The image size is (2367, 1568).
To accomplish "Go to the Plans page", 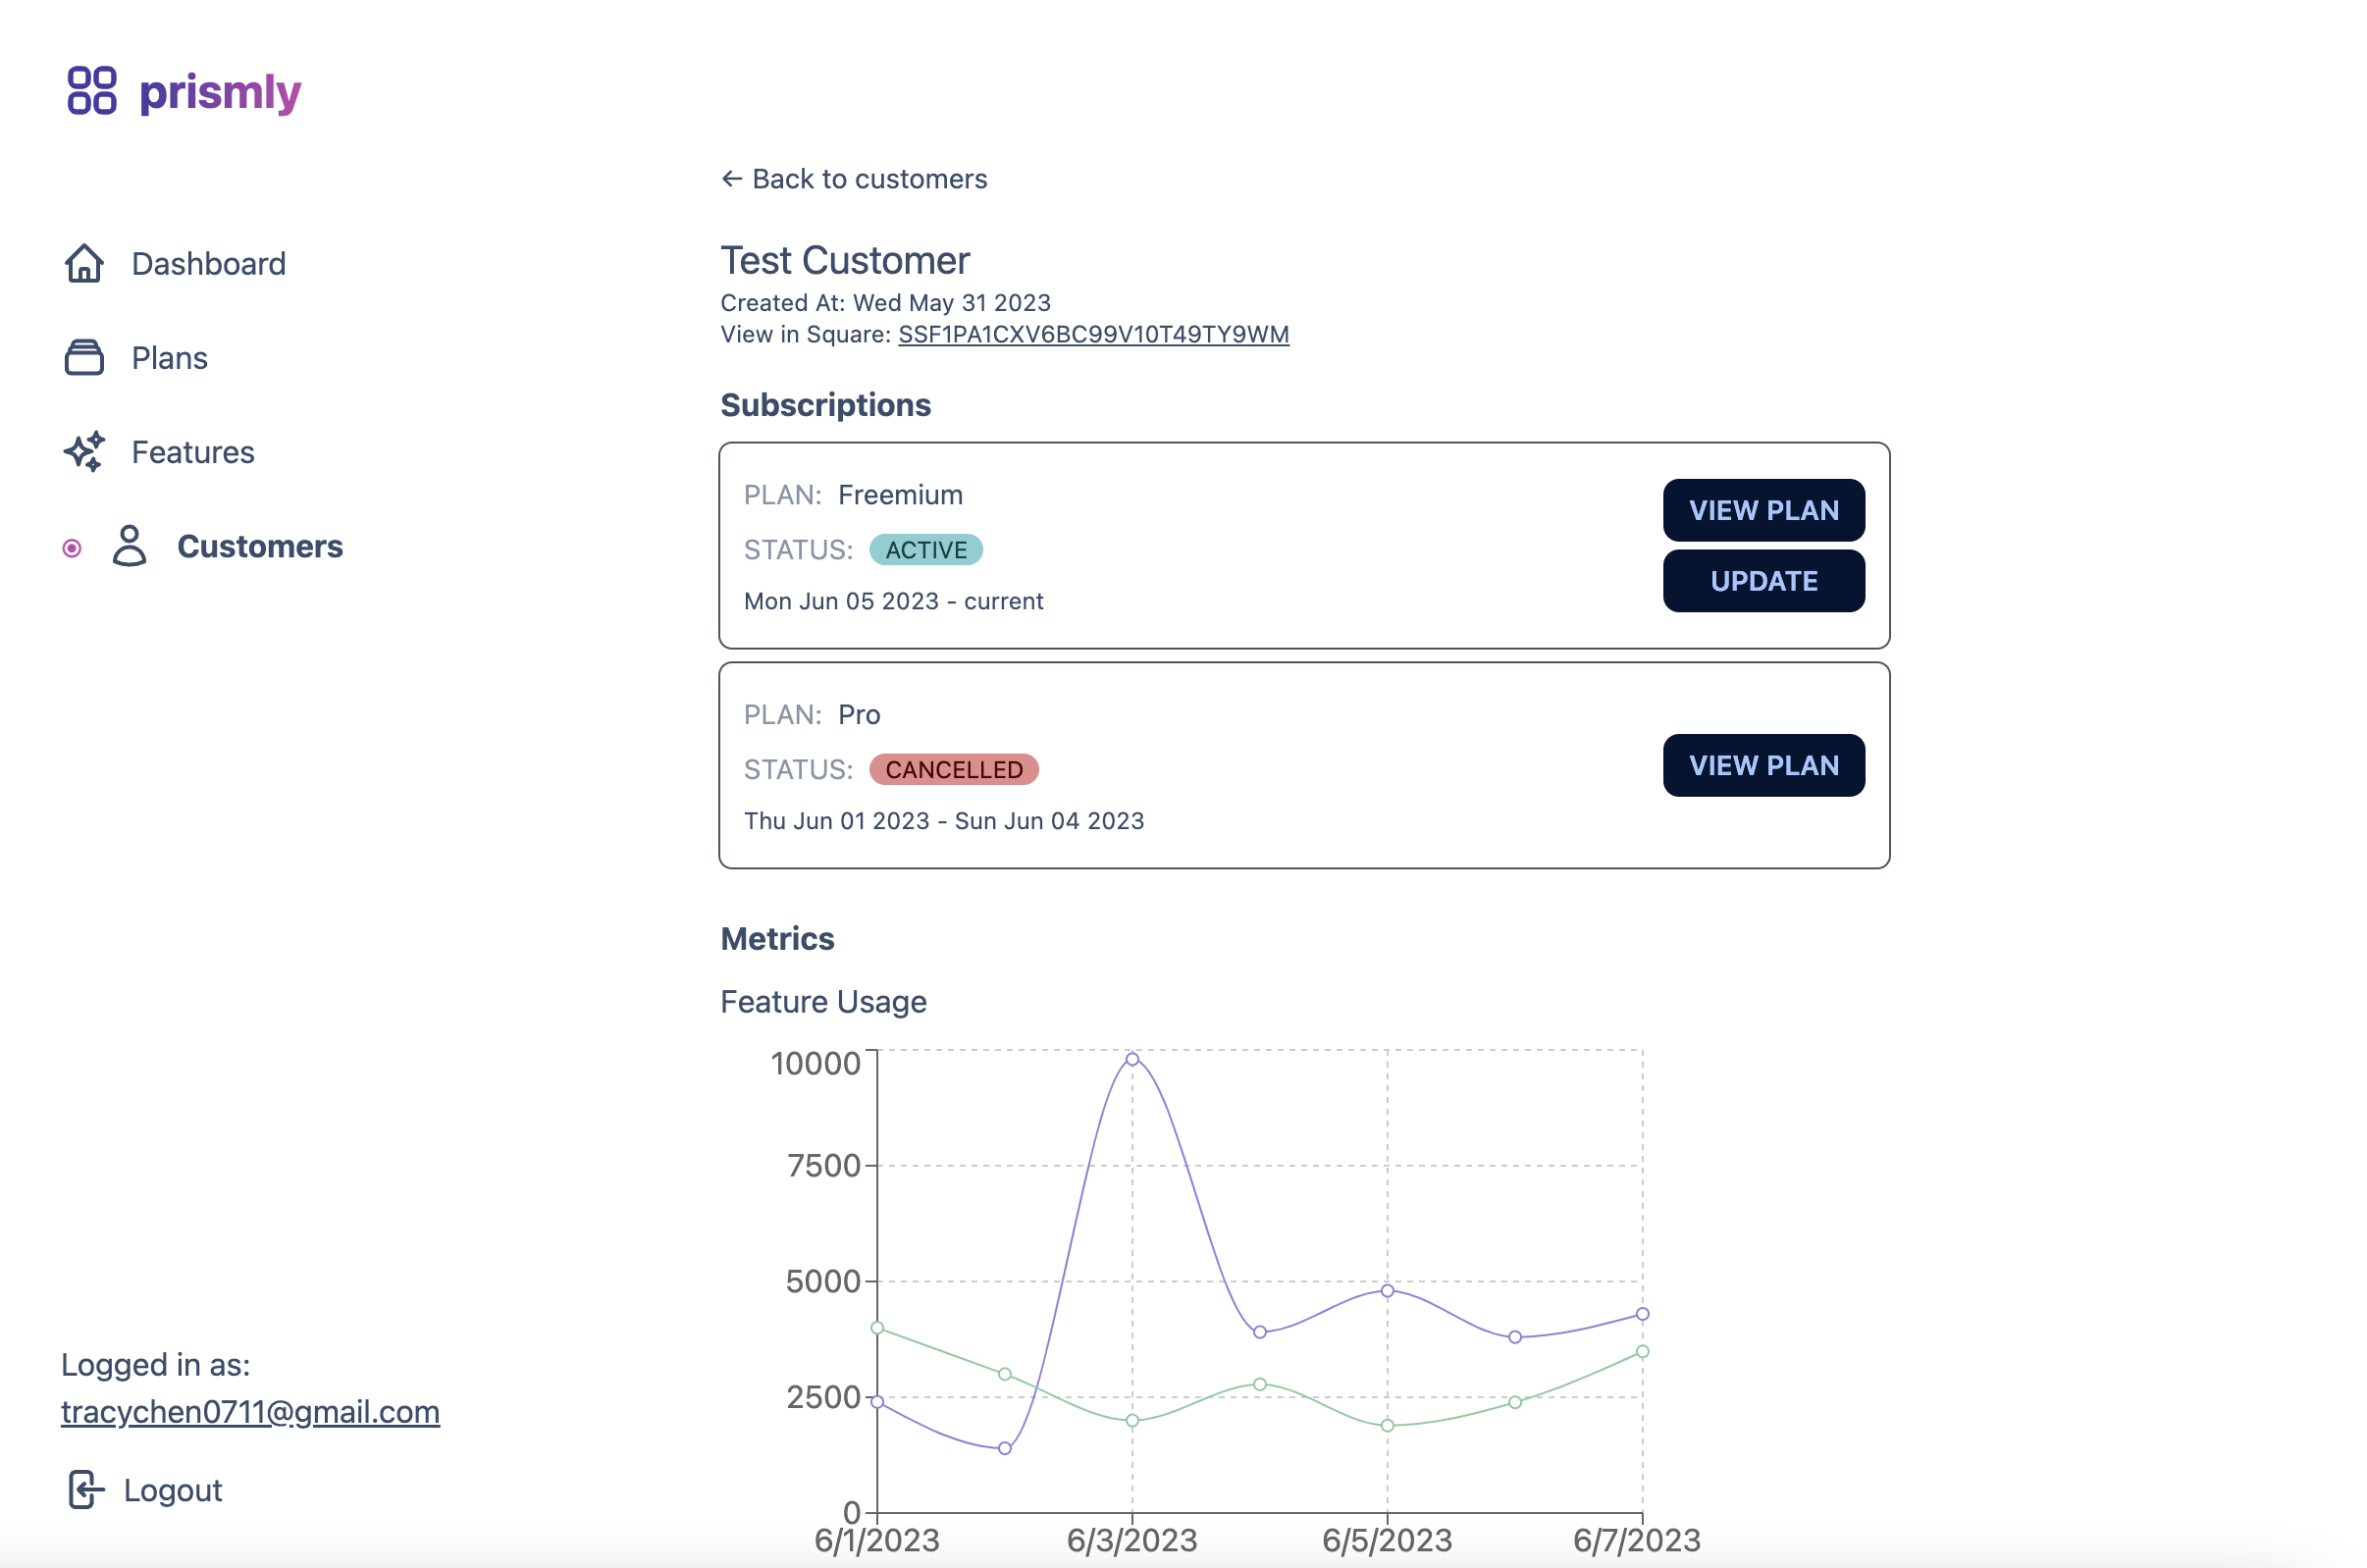I will [169, 358].
